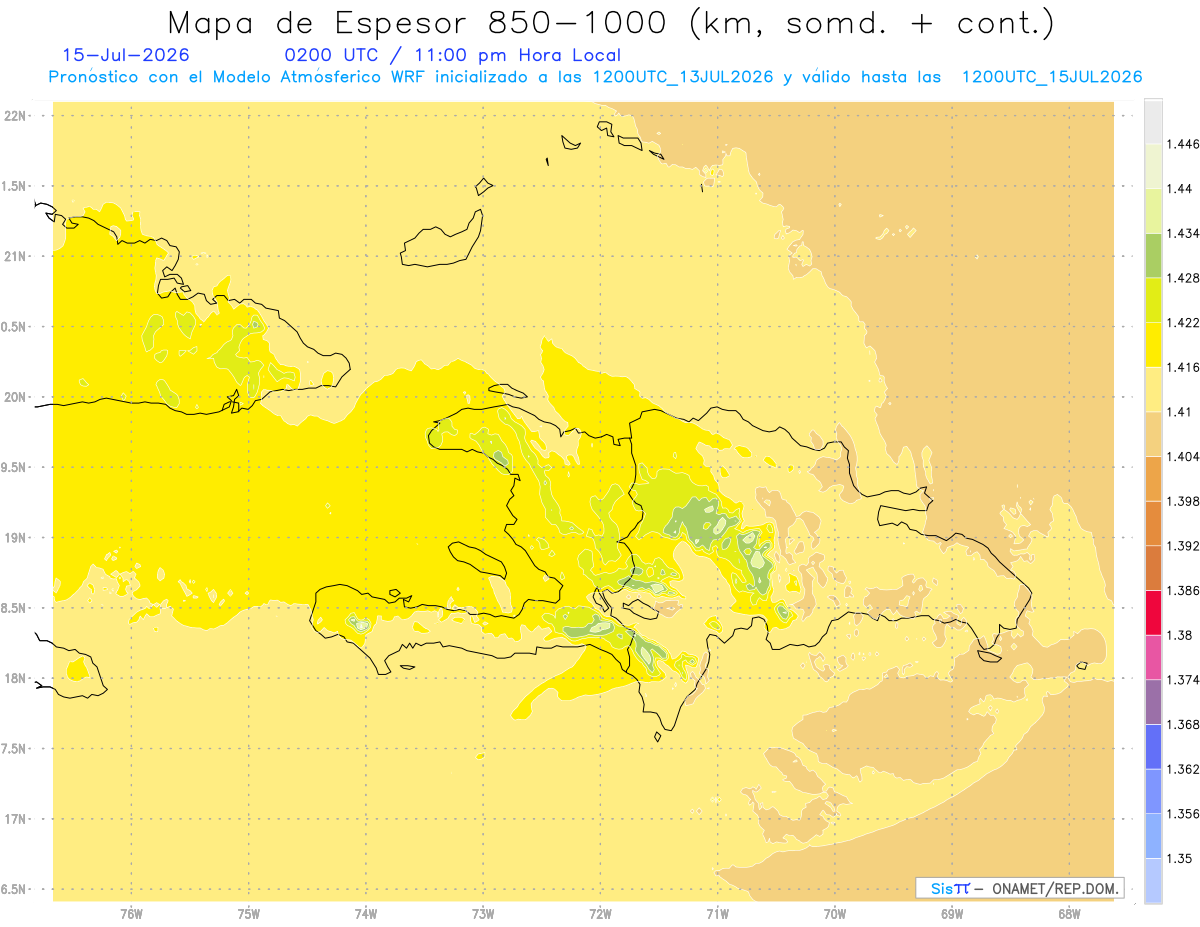The height and width of the screenshot is (927, 1200).
Task: Click the 69W longitude axis label
Action: coord(952,913)
